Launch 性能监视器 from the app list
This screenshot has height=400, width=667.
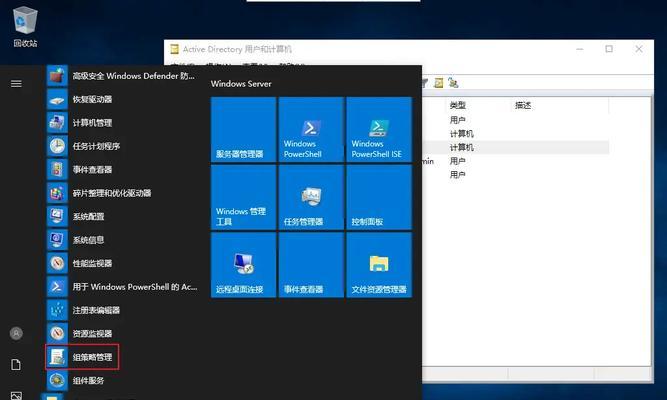click(122, 263)
